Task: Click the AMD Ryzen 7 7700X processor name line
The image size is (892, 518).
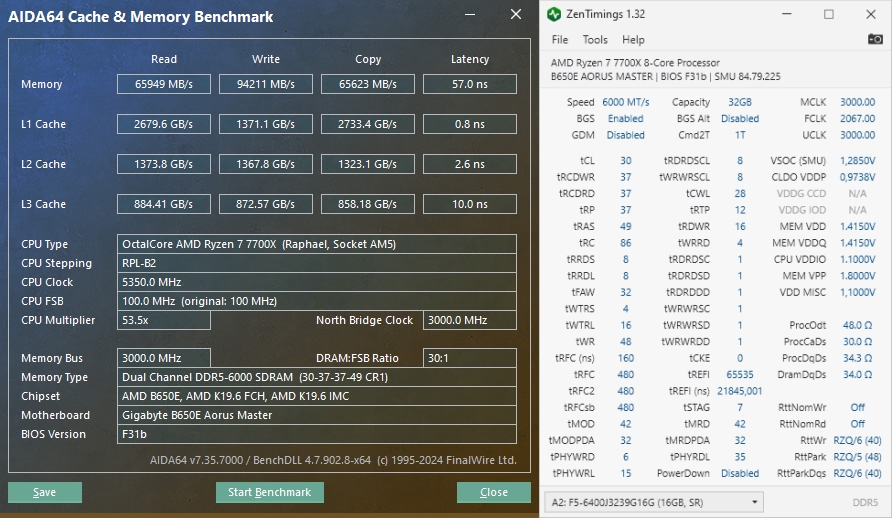Action: 635,63
